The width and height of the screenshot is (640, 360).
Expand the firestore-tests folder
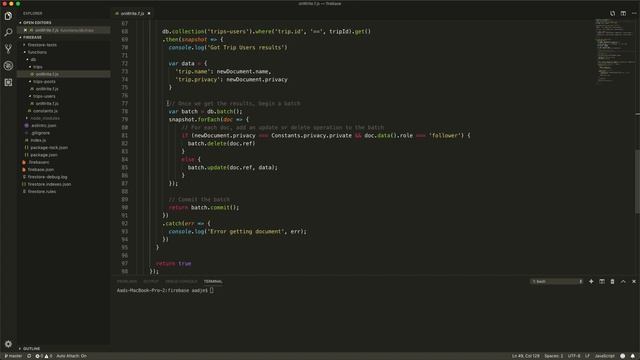click(42, 45)
